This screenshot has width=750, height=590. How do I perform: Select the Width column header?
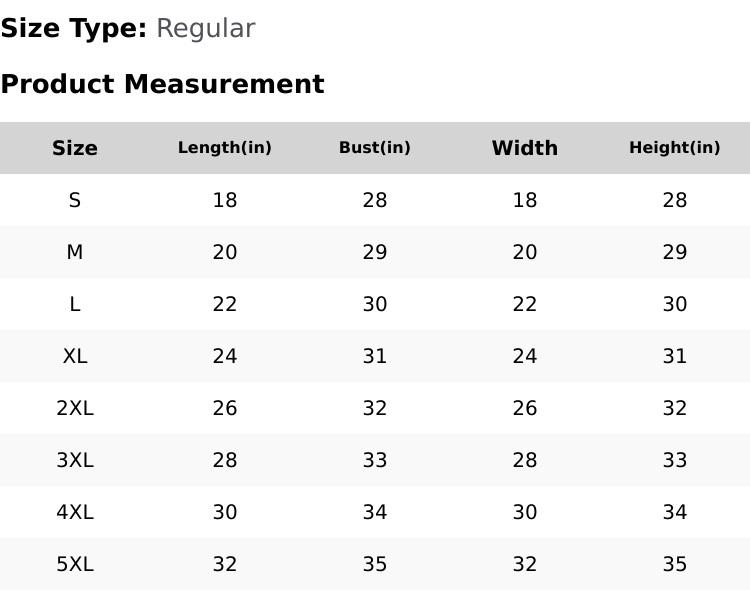click(x=525, y=148)
